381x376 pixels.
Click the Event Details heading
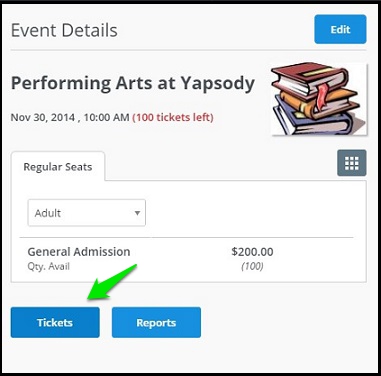(x=64, y=30)
